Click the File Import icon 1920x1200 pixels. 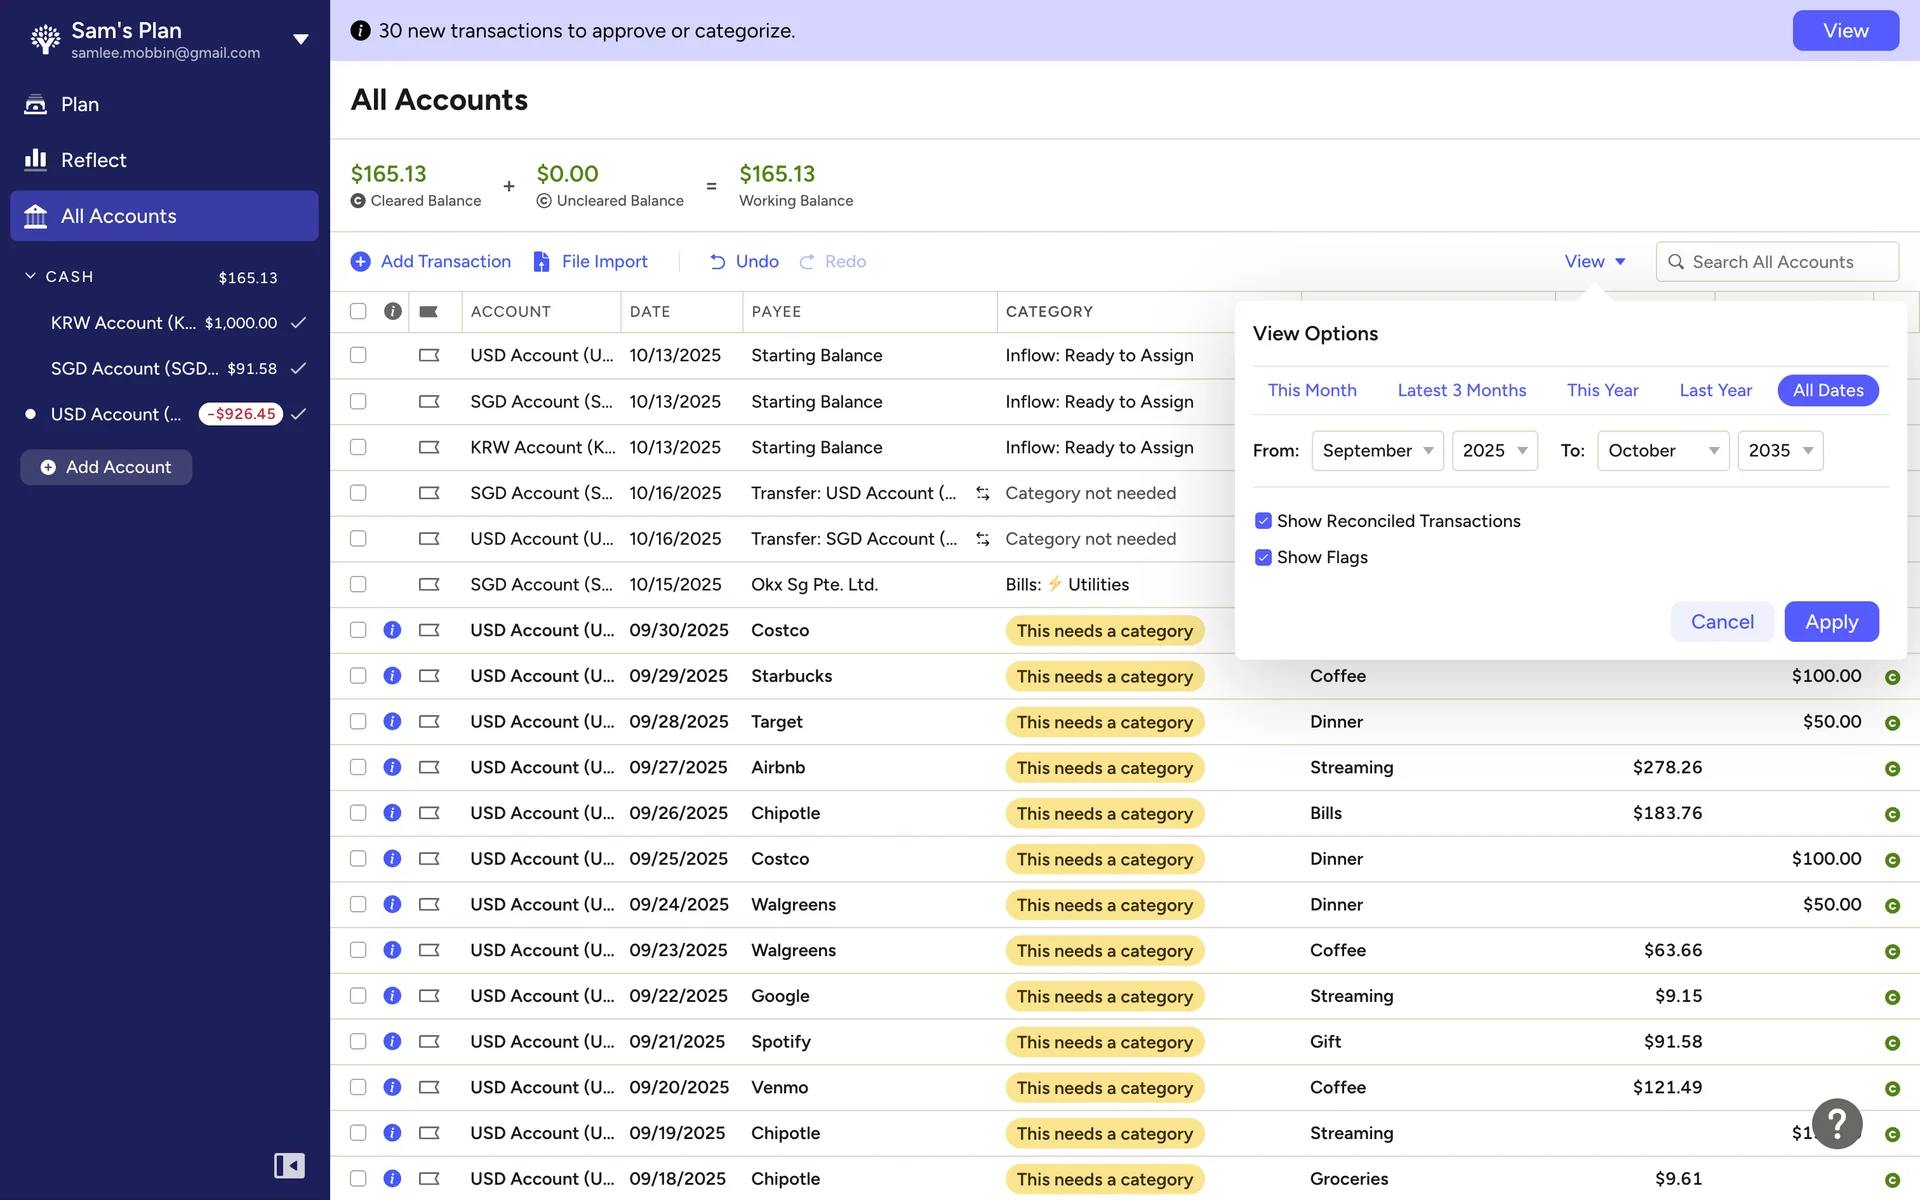tap(541, 261)
